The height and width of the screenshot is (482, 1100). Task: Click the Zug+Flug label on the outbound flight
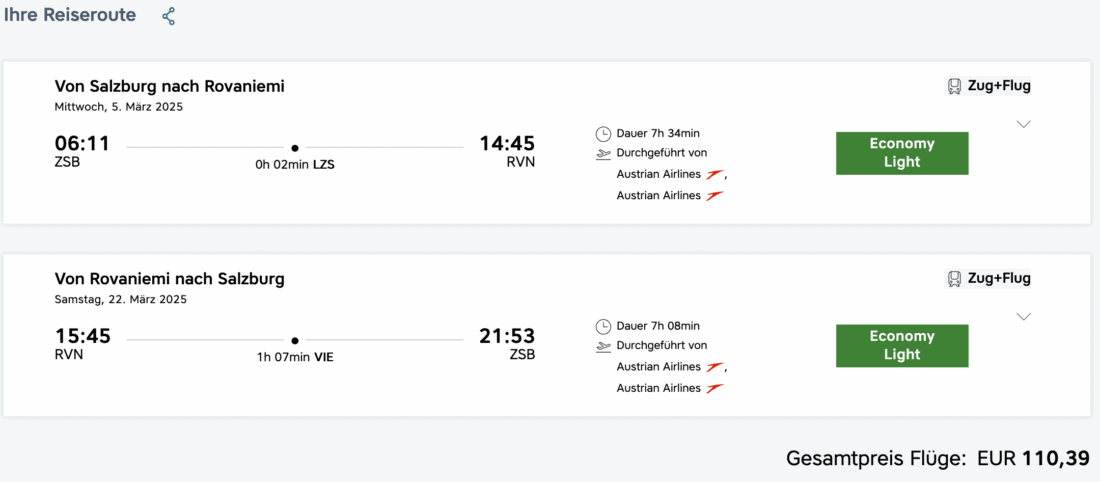click(x=999, y=86)
